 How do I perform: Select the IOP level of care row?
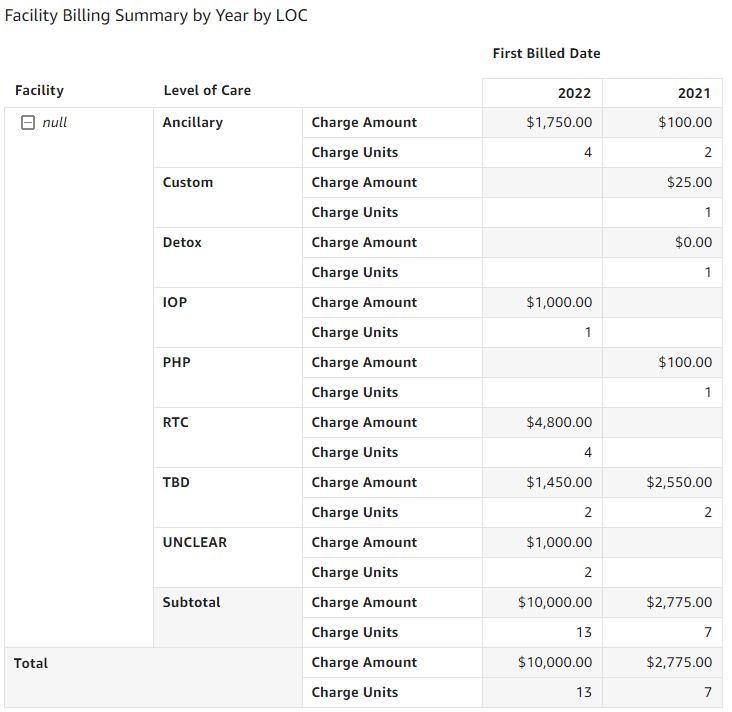coord(175,303)
